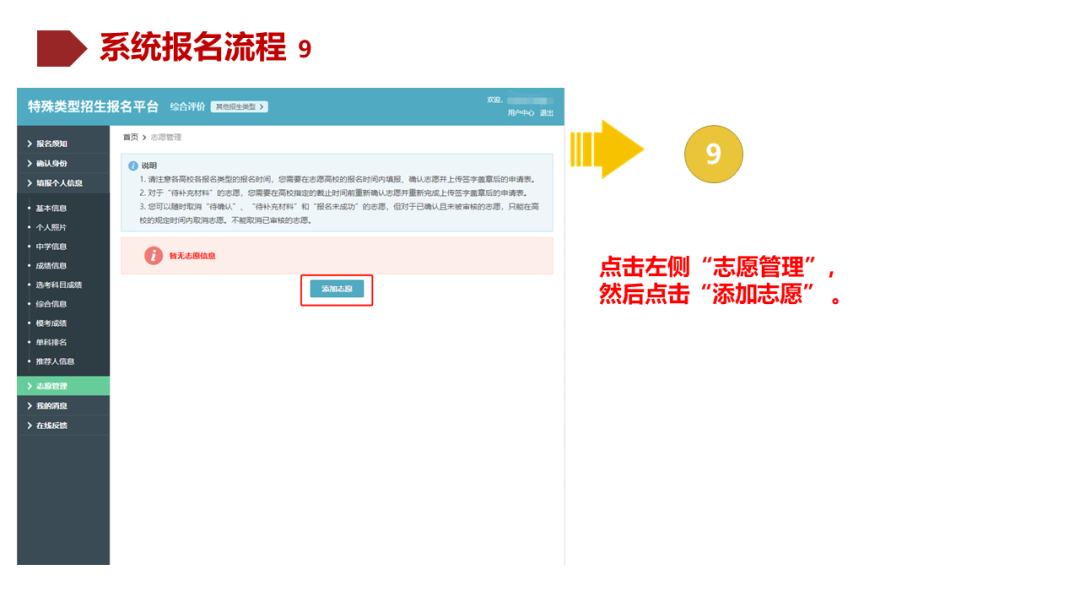Click the 用户中心 link
1080x608 pixels.
tap(520, 113)
